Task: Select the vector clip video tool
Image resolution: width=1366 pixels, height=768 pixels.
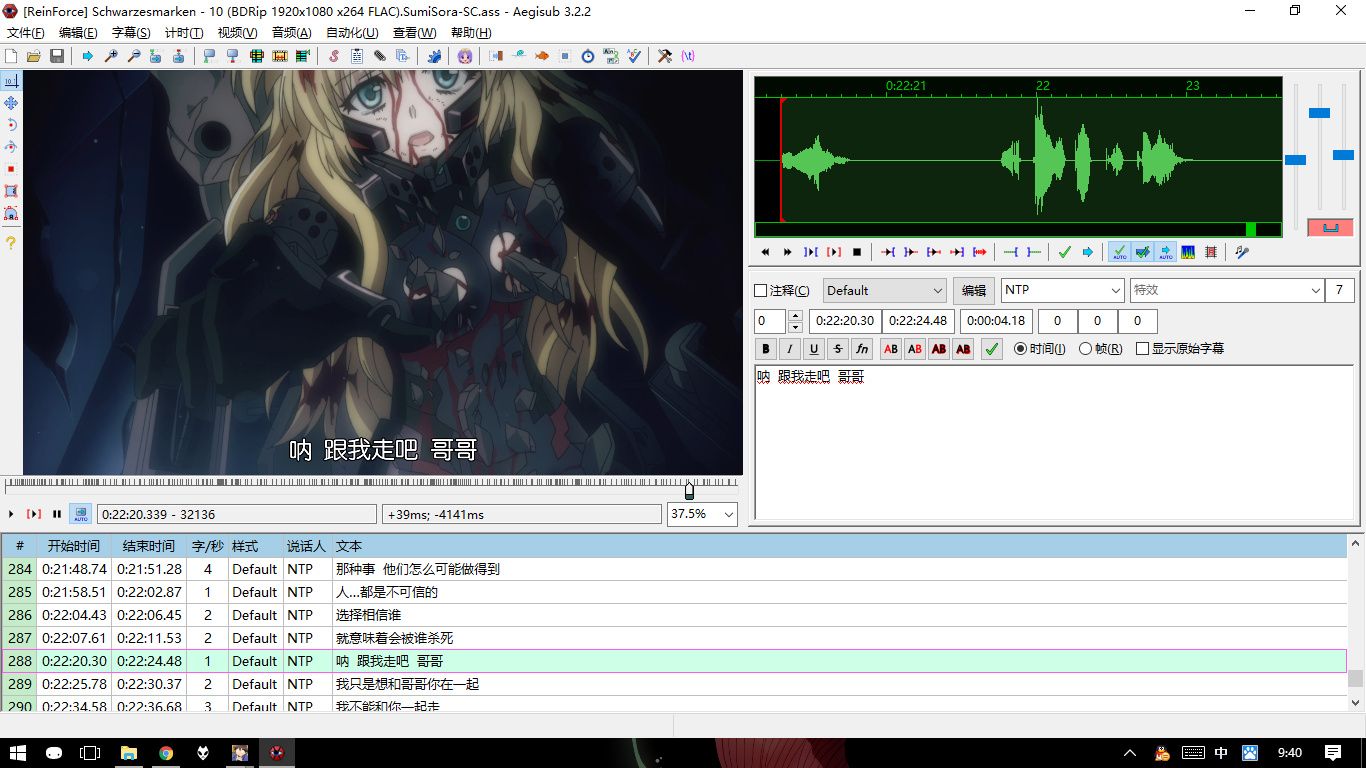Action: (x=11, y=213)
